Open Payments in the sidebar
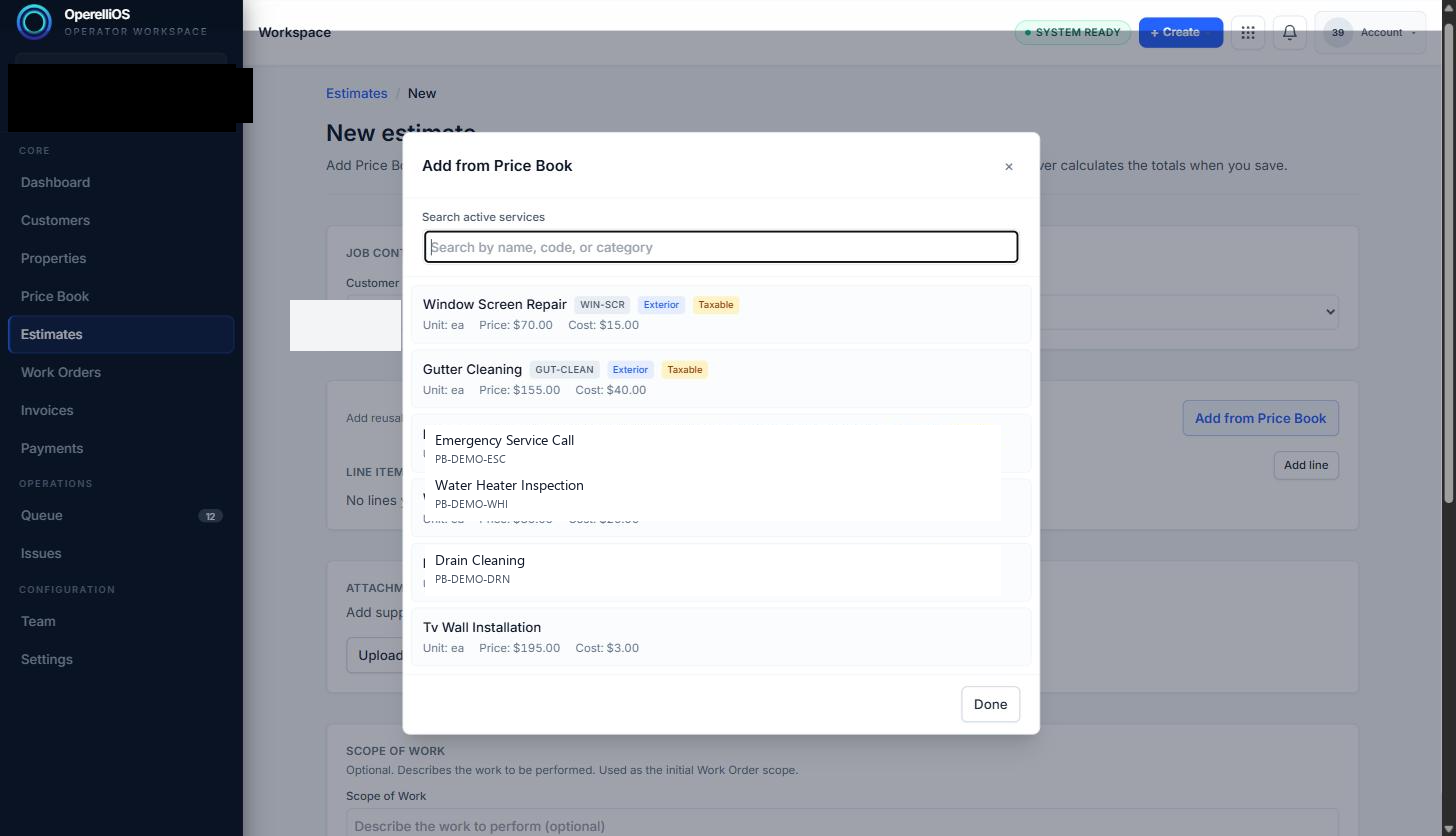This screenshot has width=1456, height=836. pos(121,448)
